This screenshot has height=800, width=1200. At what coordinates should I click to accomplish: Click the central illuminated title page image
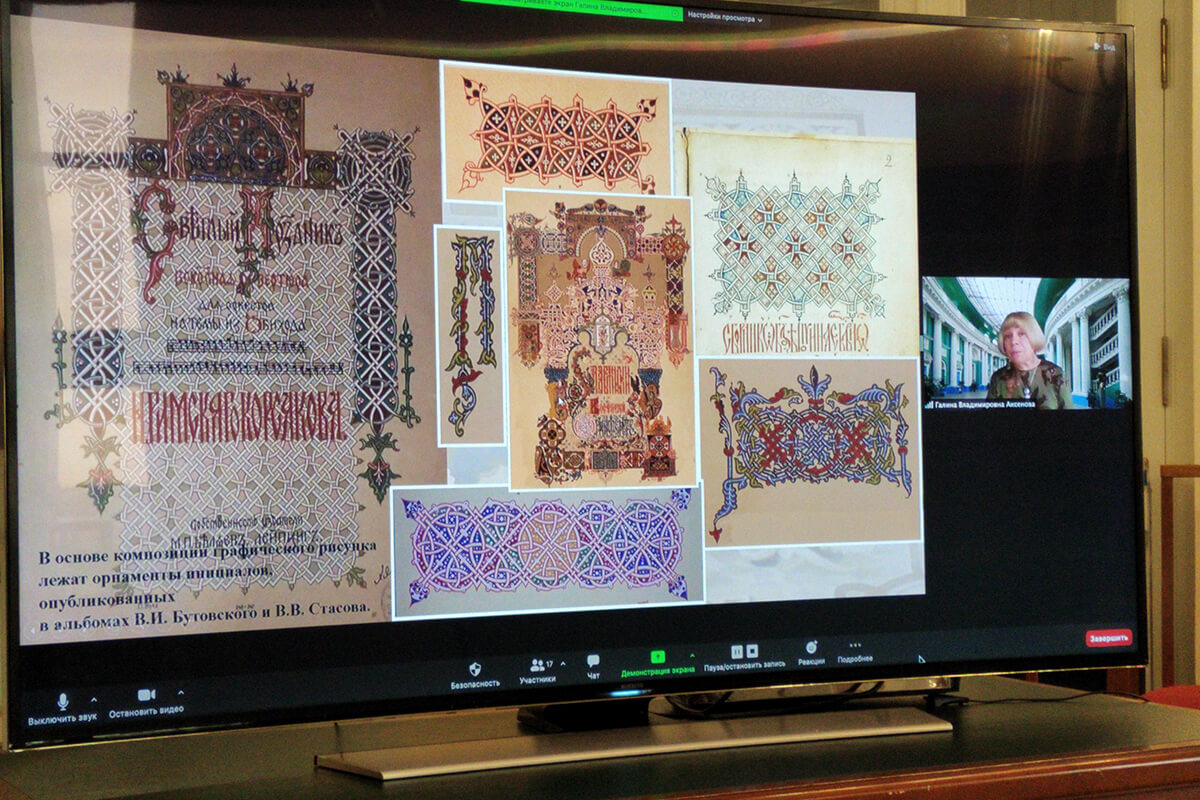(x=600, y=338)
